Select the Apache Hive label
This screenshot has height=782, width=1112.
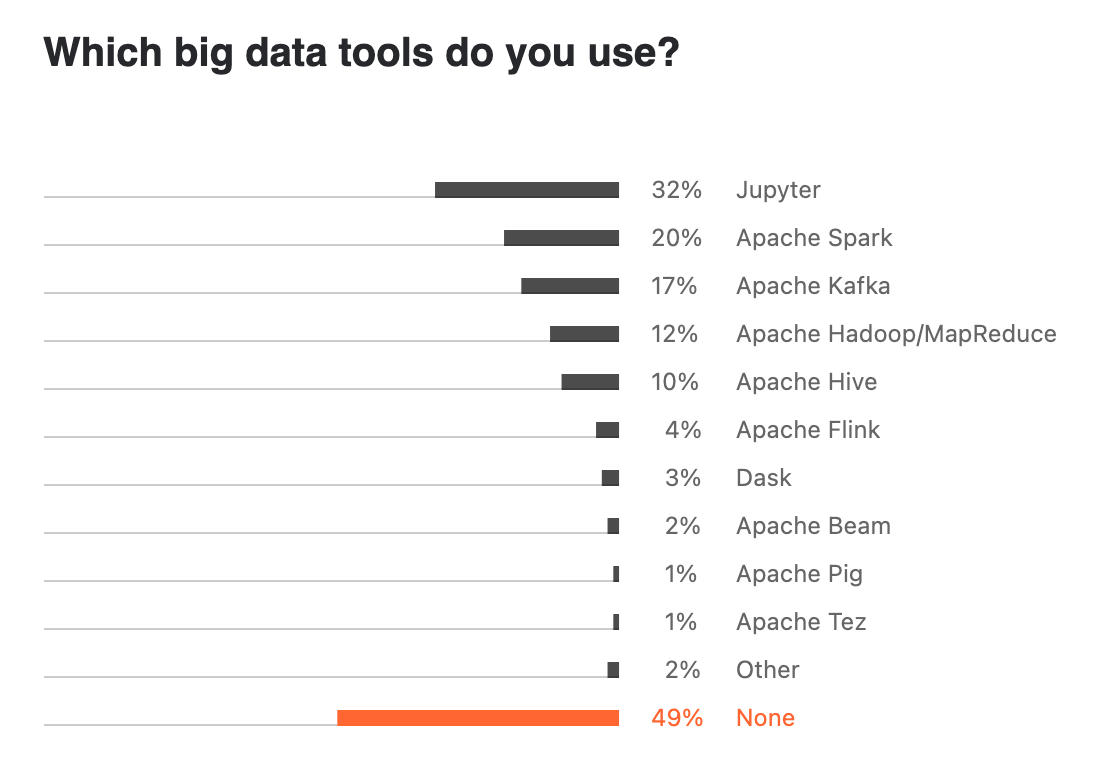coord(806,382)
